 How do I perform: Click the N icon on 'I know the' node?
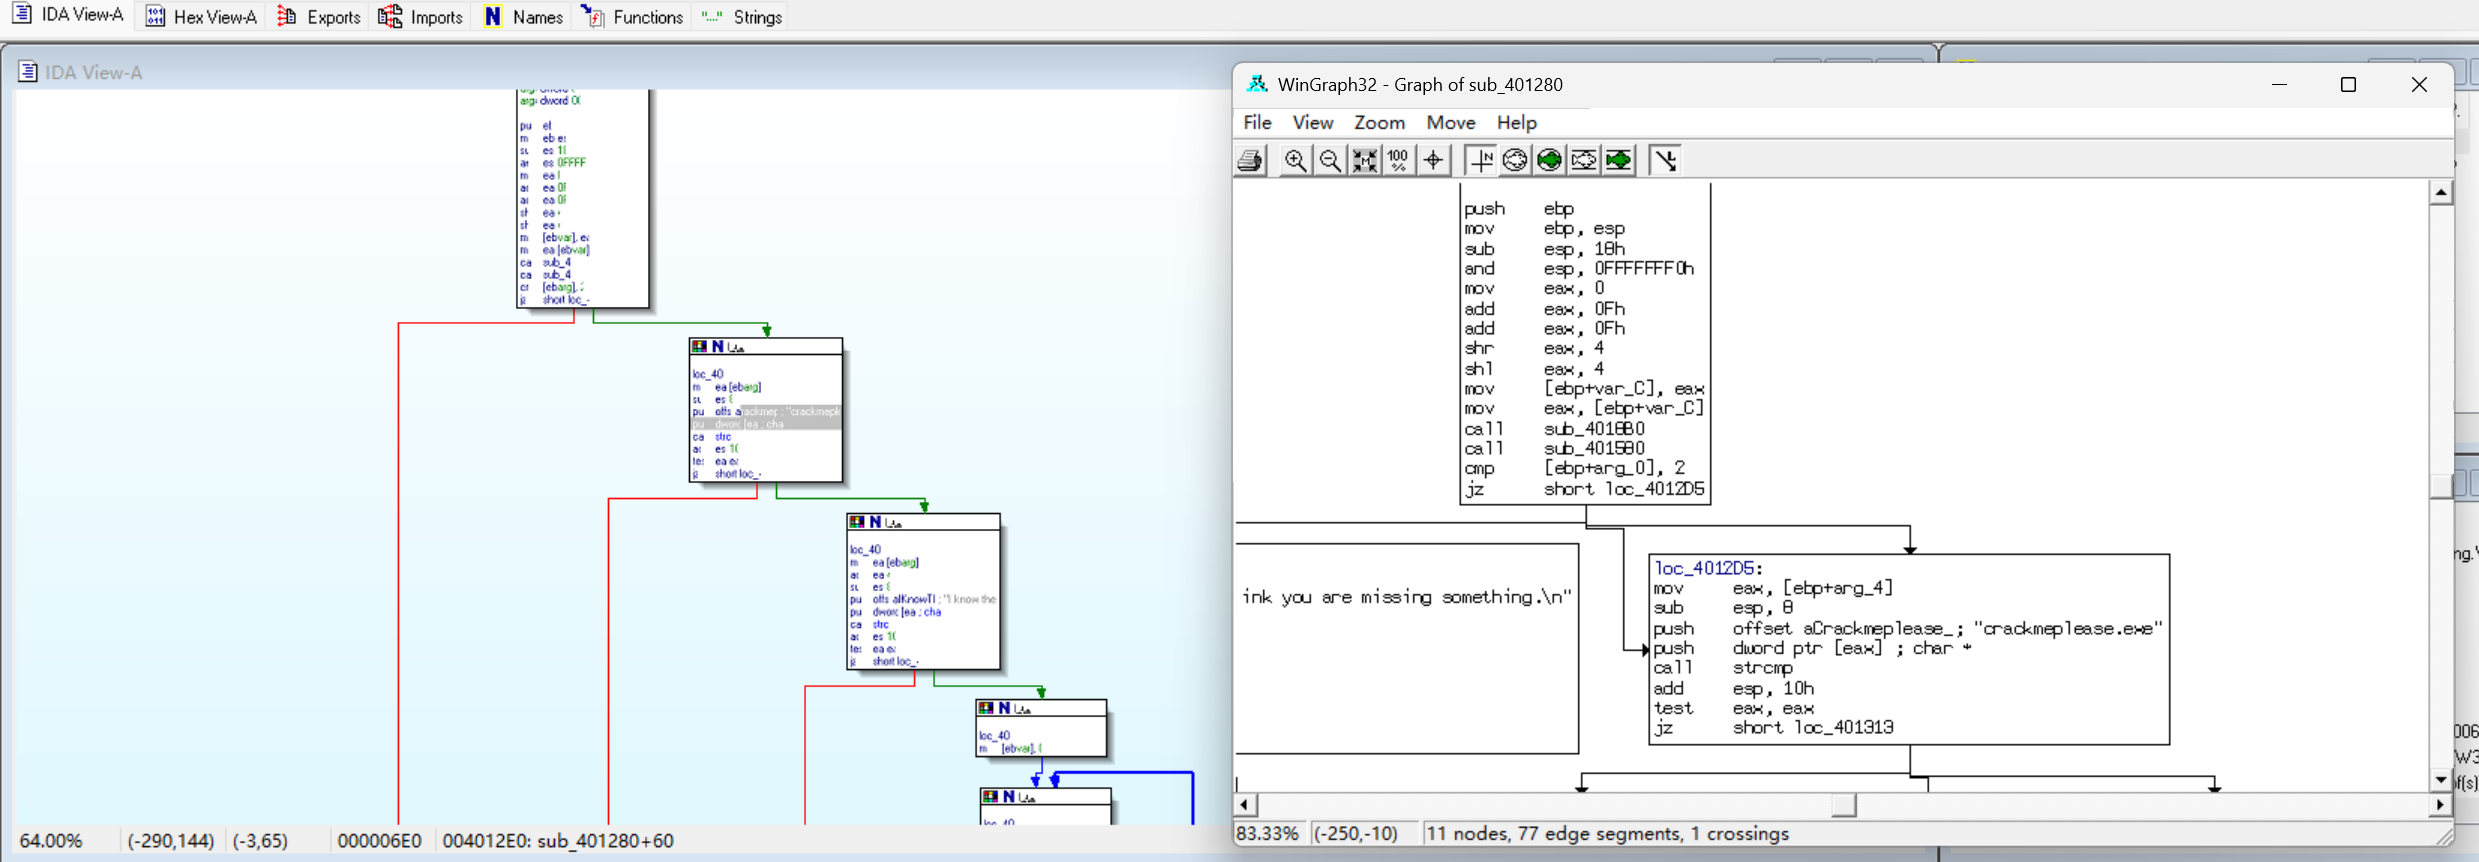click(876, 522)
